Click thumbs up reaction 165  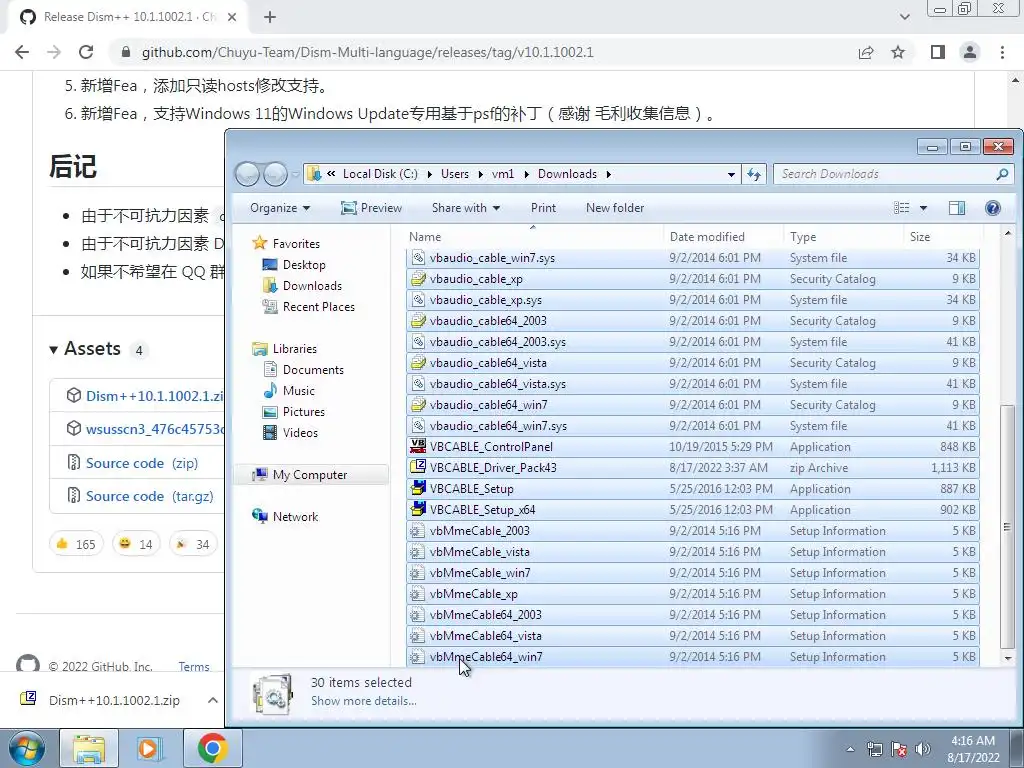pos(76,544)
